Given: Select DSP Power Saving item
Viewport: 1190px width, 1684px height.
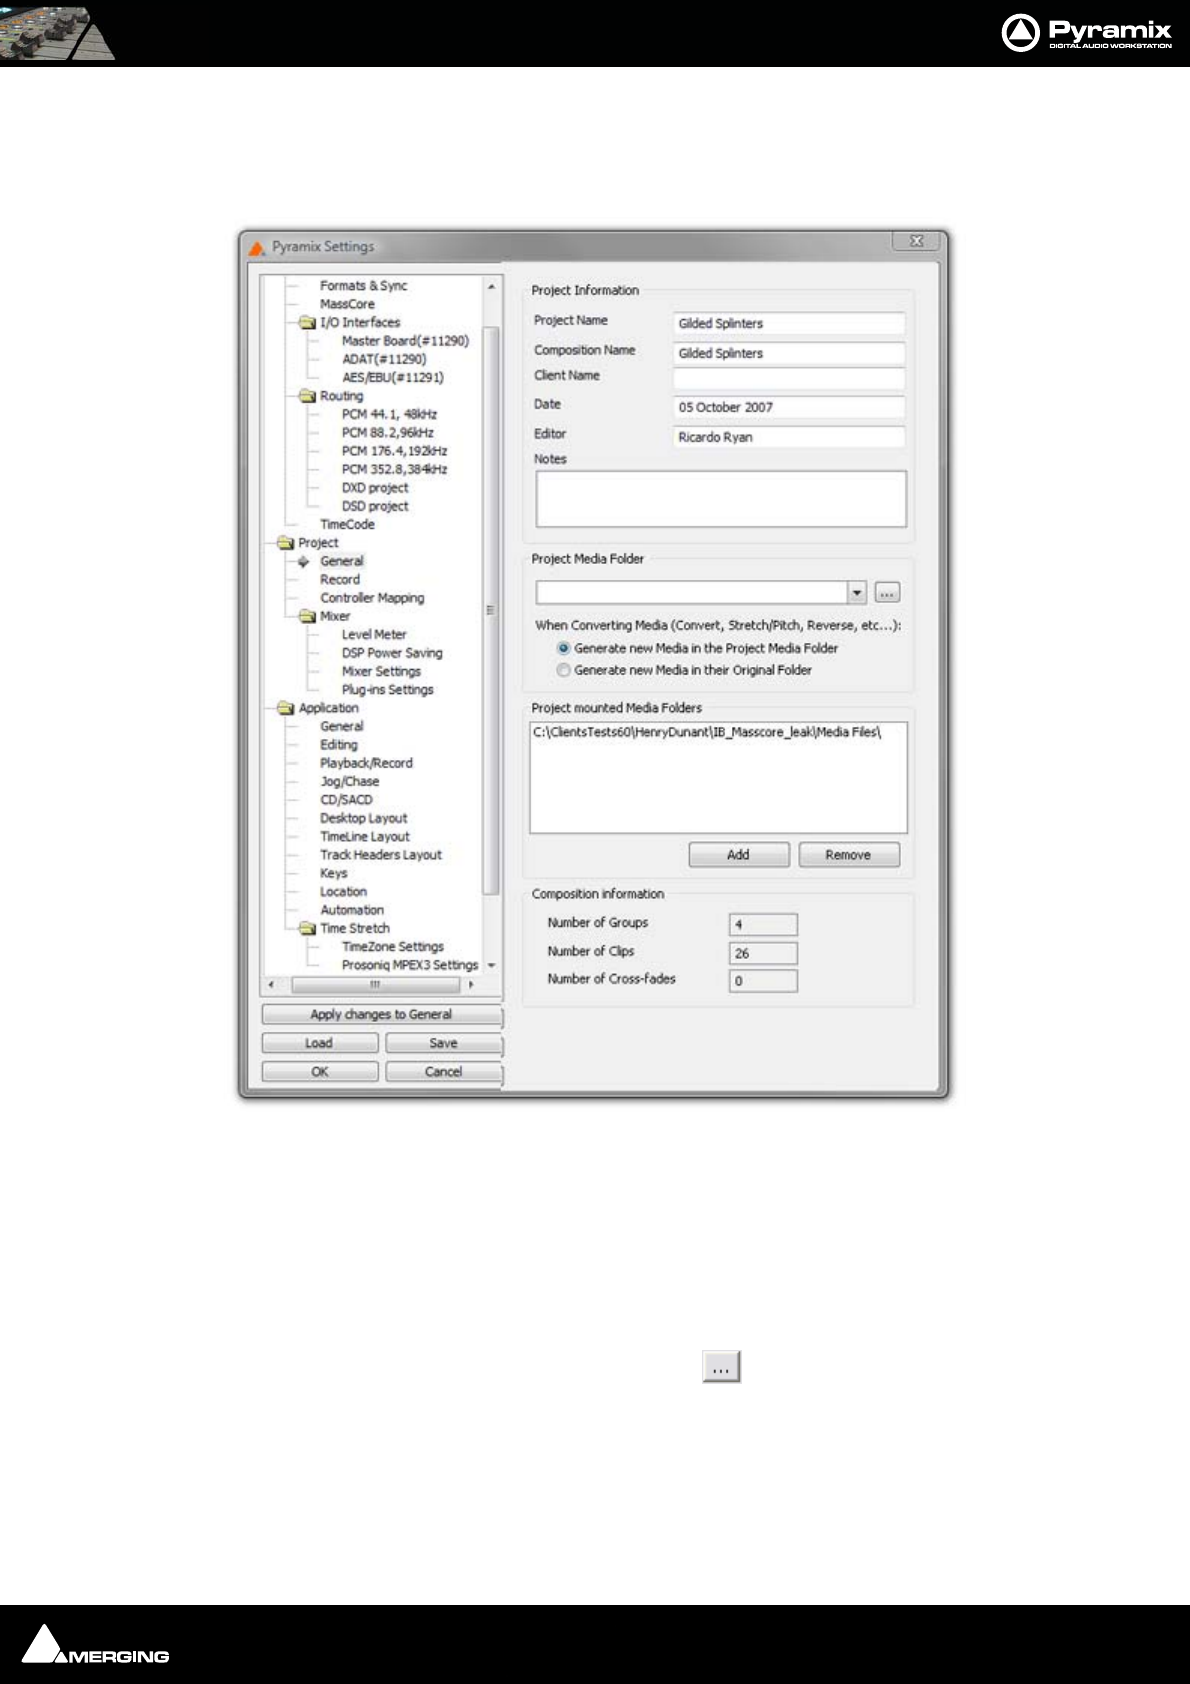Looking at the screenshot, I should [392, 653].
